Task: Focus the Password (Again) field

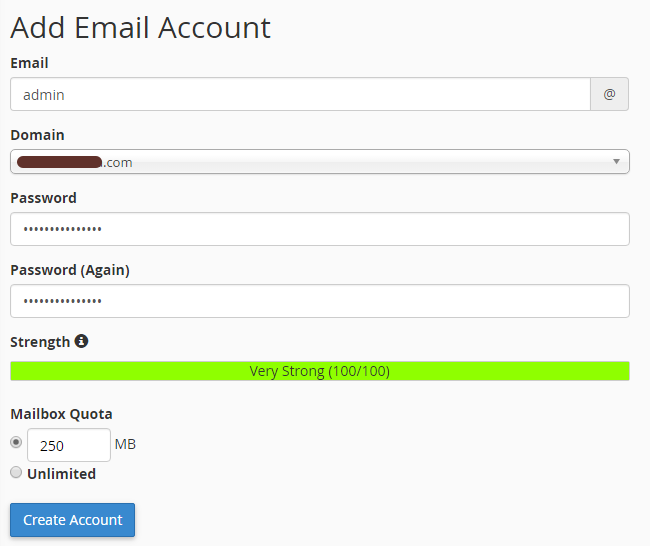Action: (319, 301)
